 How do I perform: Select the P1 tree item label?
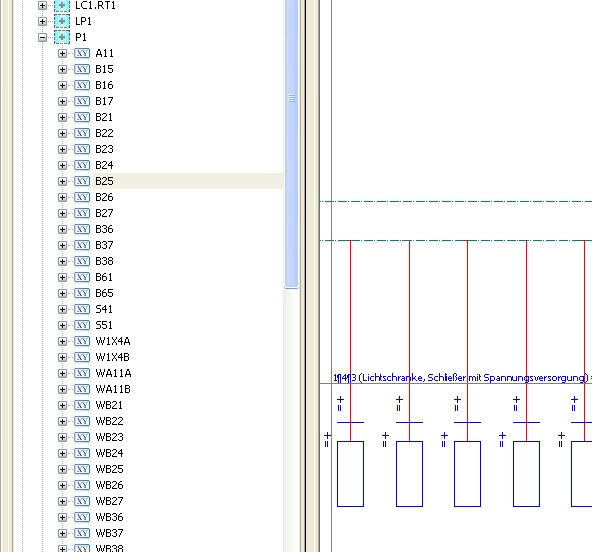tap(81, 37)
